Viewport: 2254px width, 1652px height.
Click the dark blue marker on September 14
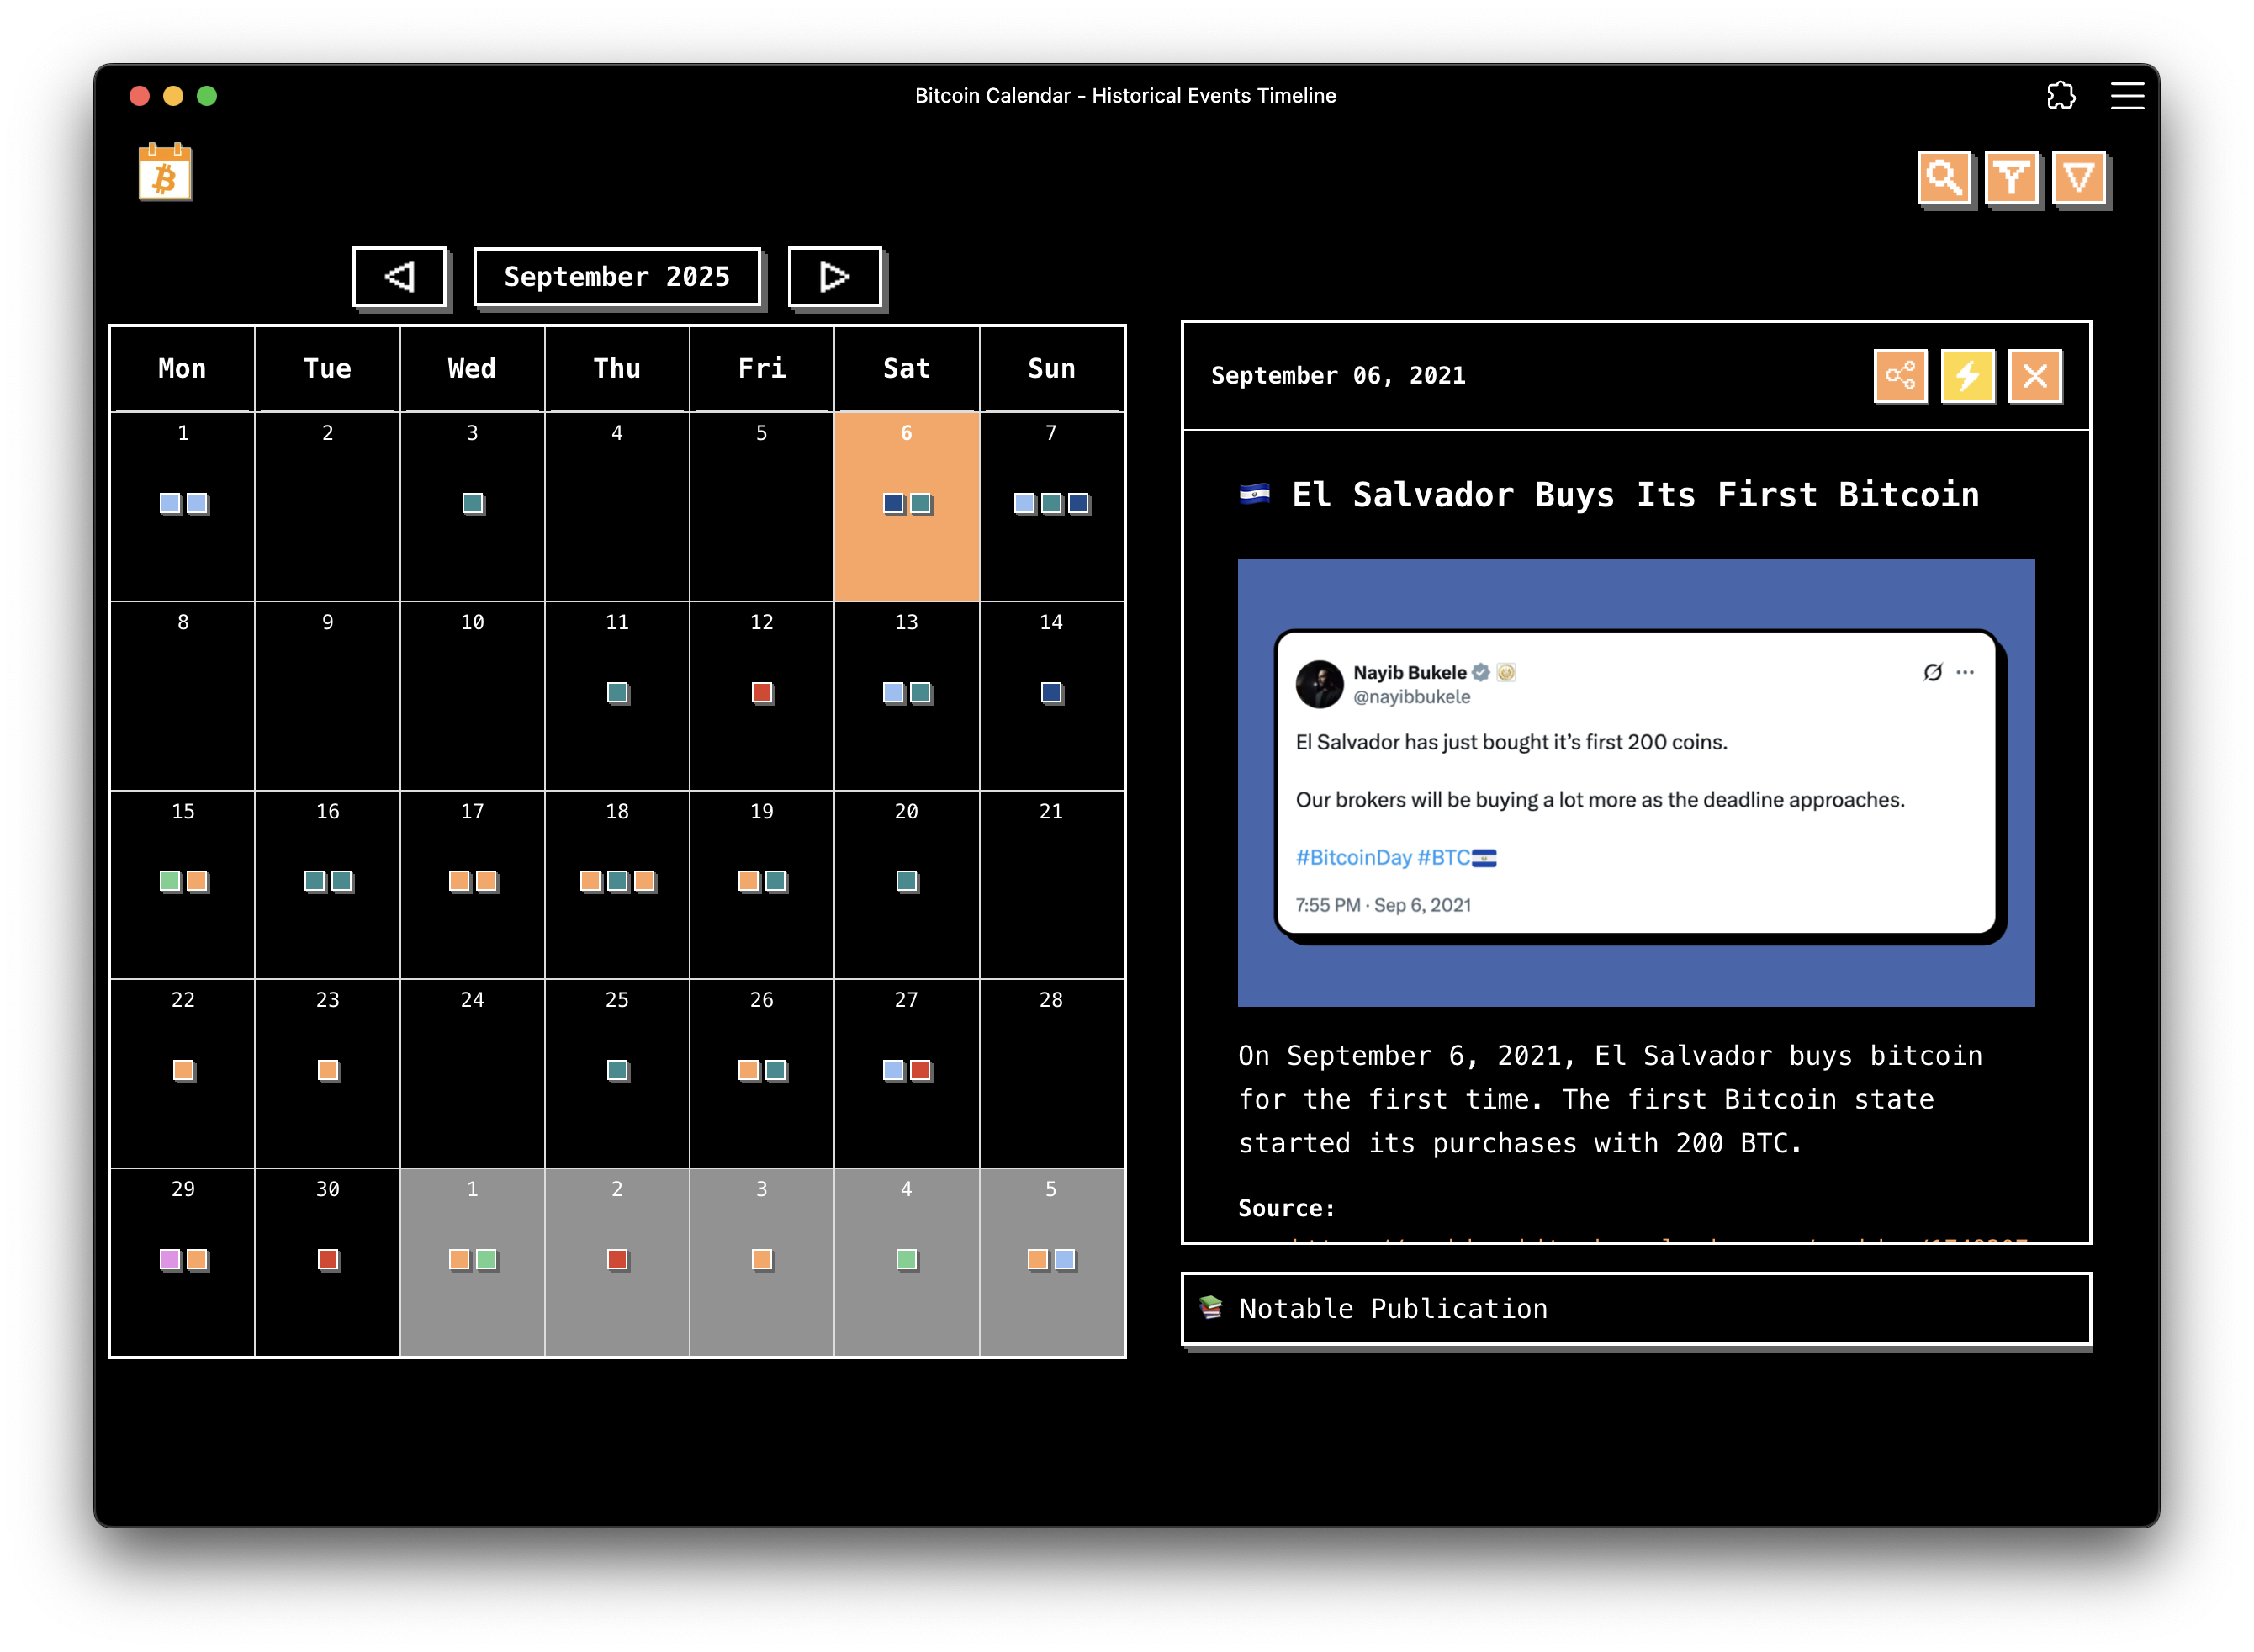1051,692
